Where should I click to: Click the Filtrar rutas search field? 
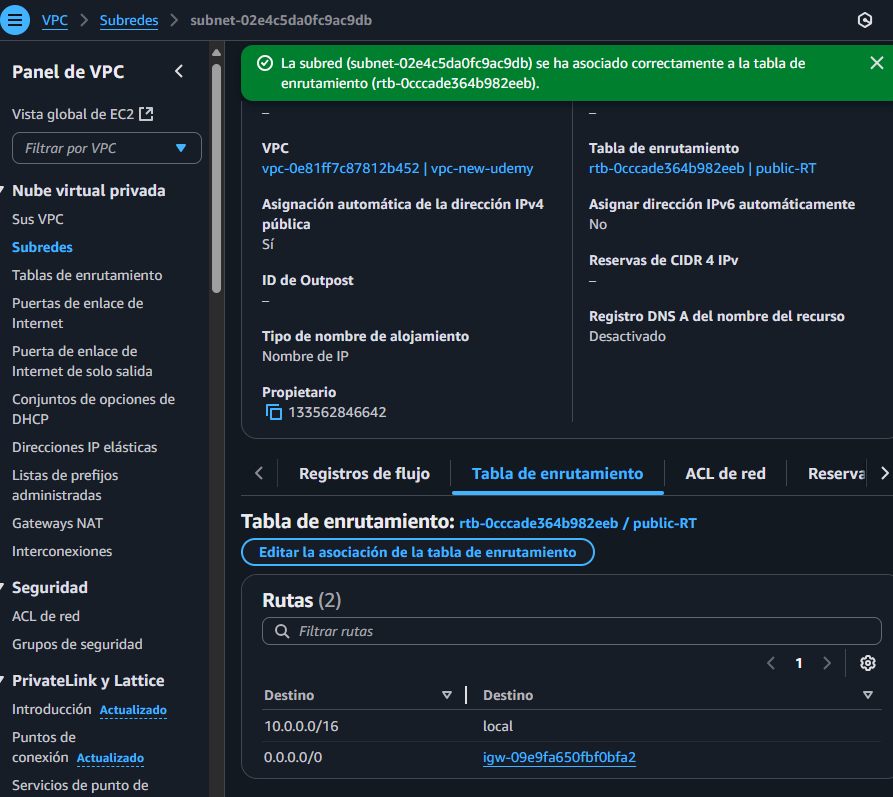pyautogui.click(x=571, y=631)
